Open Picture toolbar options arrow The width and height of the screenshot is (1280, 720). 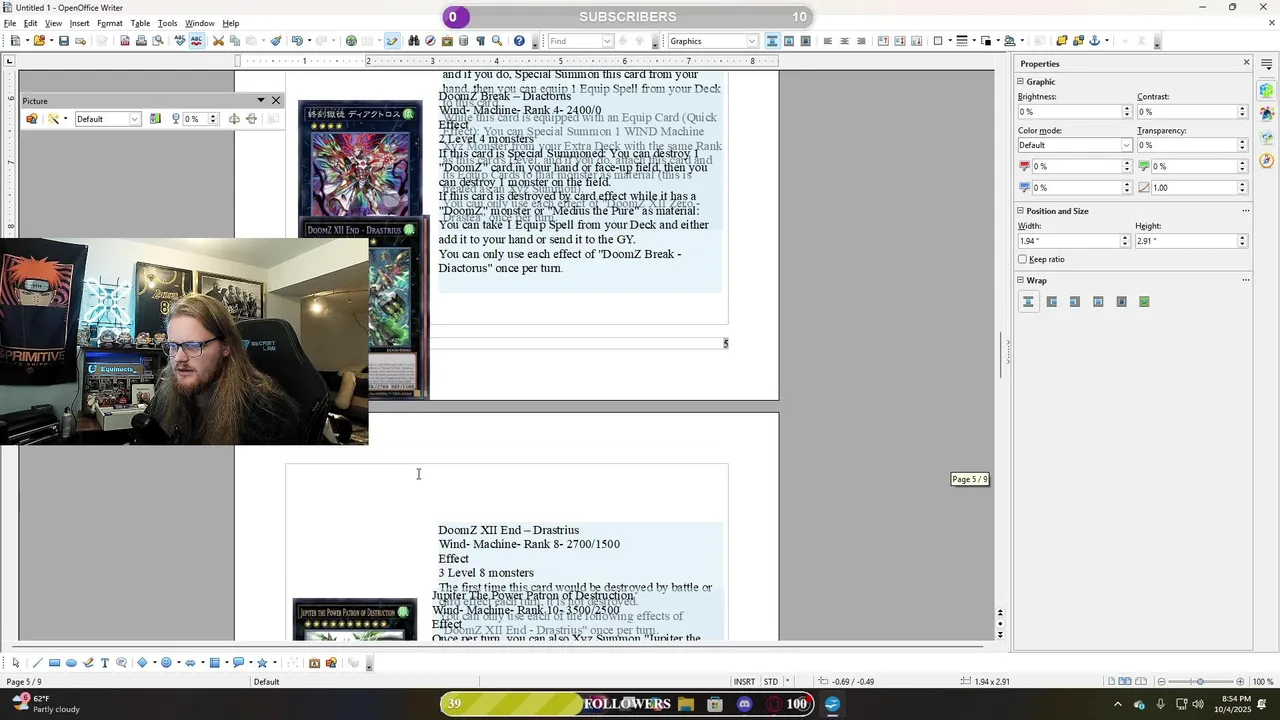tap(261, 100)
